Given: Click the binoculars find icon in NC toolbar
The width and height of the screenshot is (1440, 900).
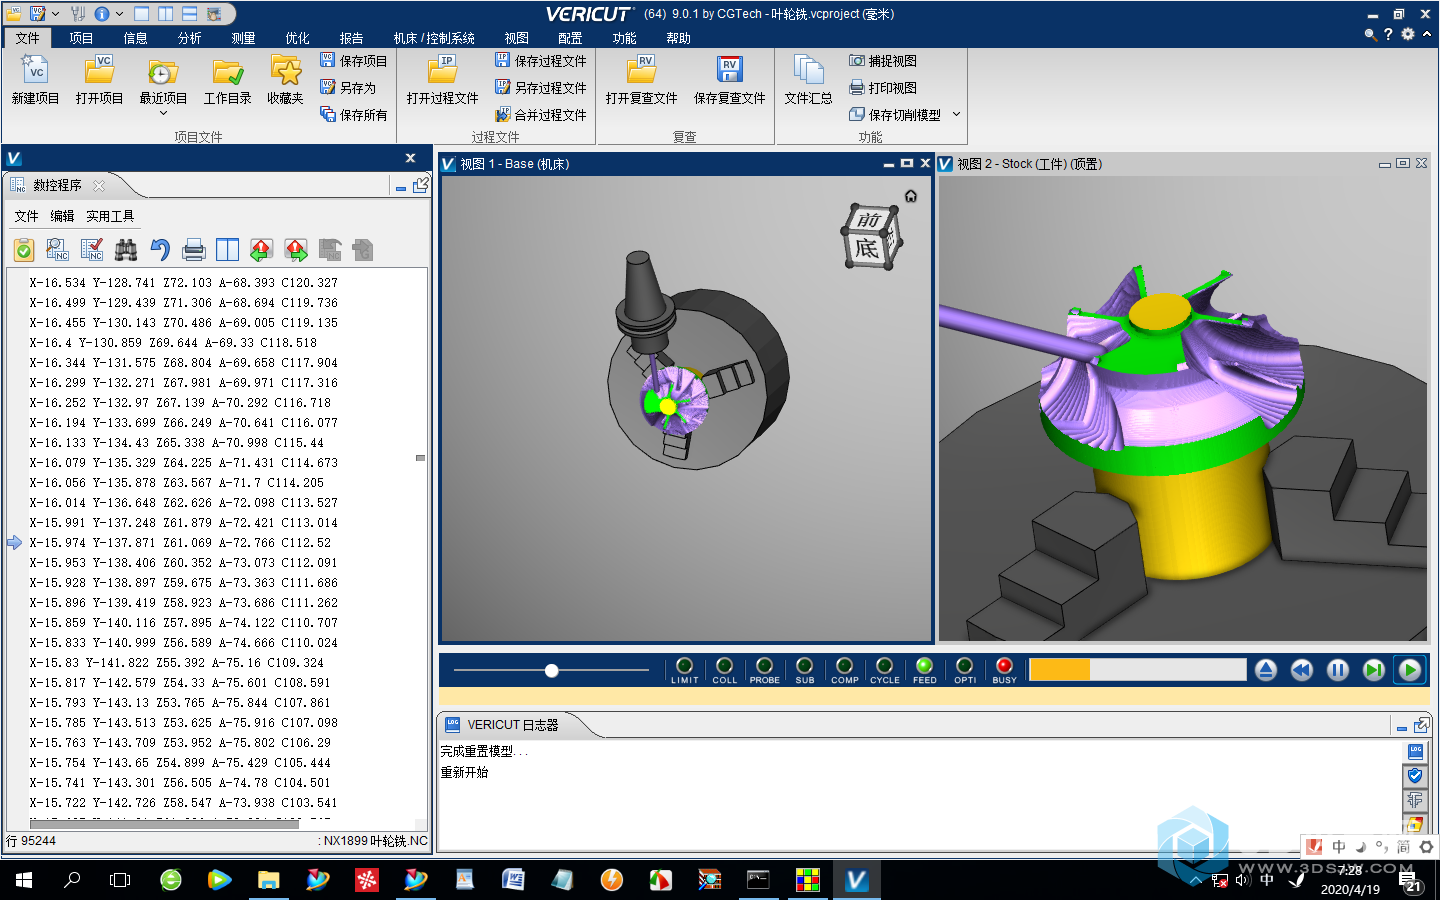Looking at the screenshot, I should tap(126, 250).
